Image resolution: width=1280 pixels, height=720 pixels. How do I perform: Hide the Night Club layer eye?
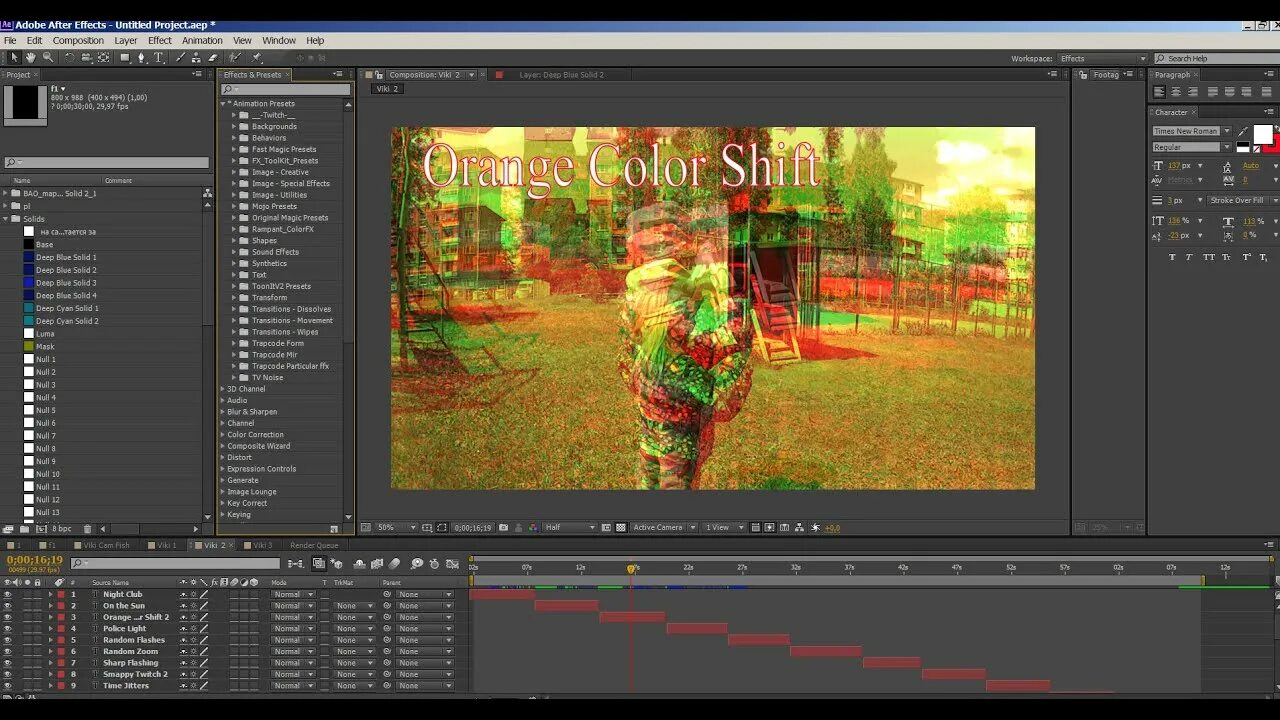7,594
